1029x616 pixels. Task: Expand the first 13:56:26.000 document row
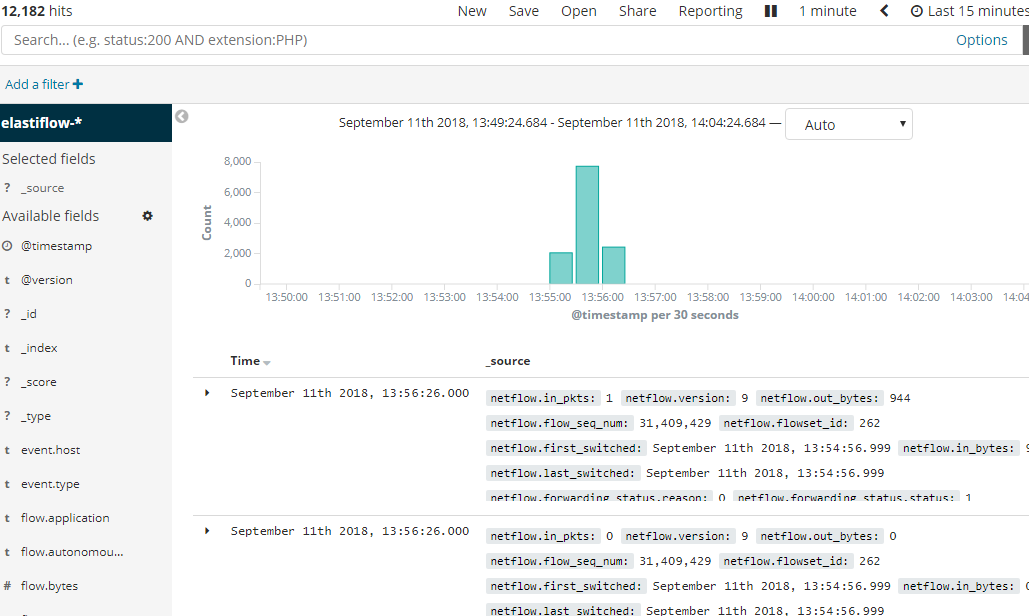coord(207,393)
